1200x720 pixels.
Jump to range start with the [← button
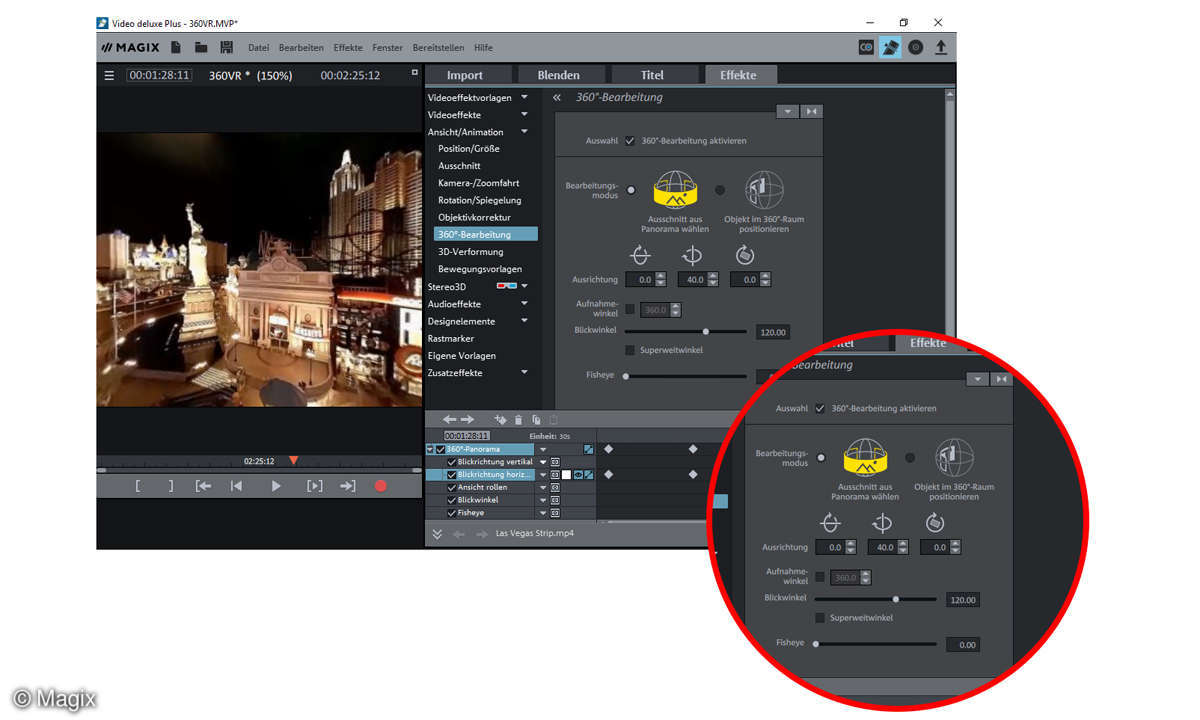203,486
